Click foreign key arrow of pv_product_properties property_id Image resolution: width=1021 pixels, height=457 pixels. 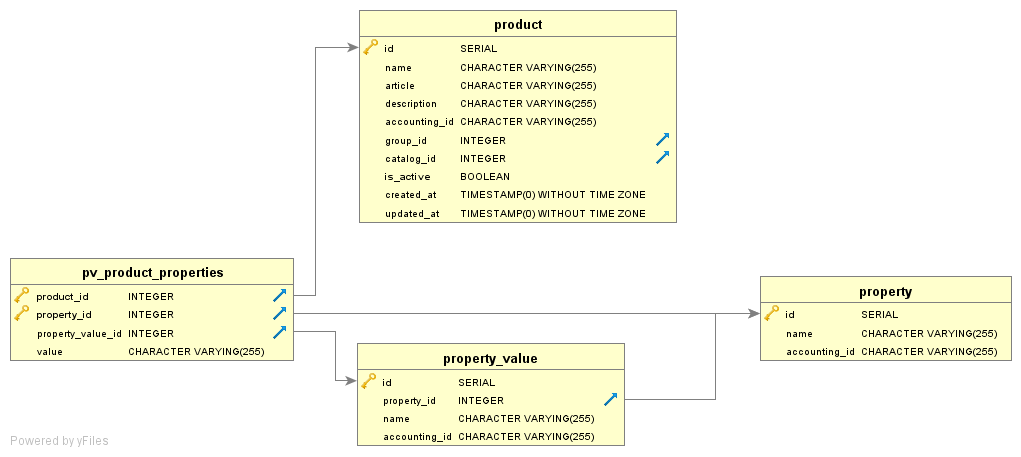point(280,314)
